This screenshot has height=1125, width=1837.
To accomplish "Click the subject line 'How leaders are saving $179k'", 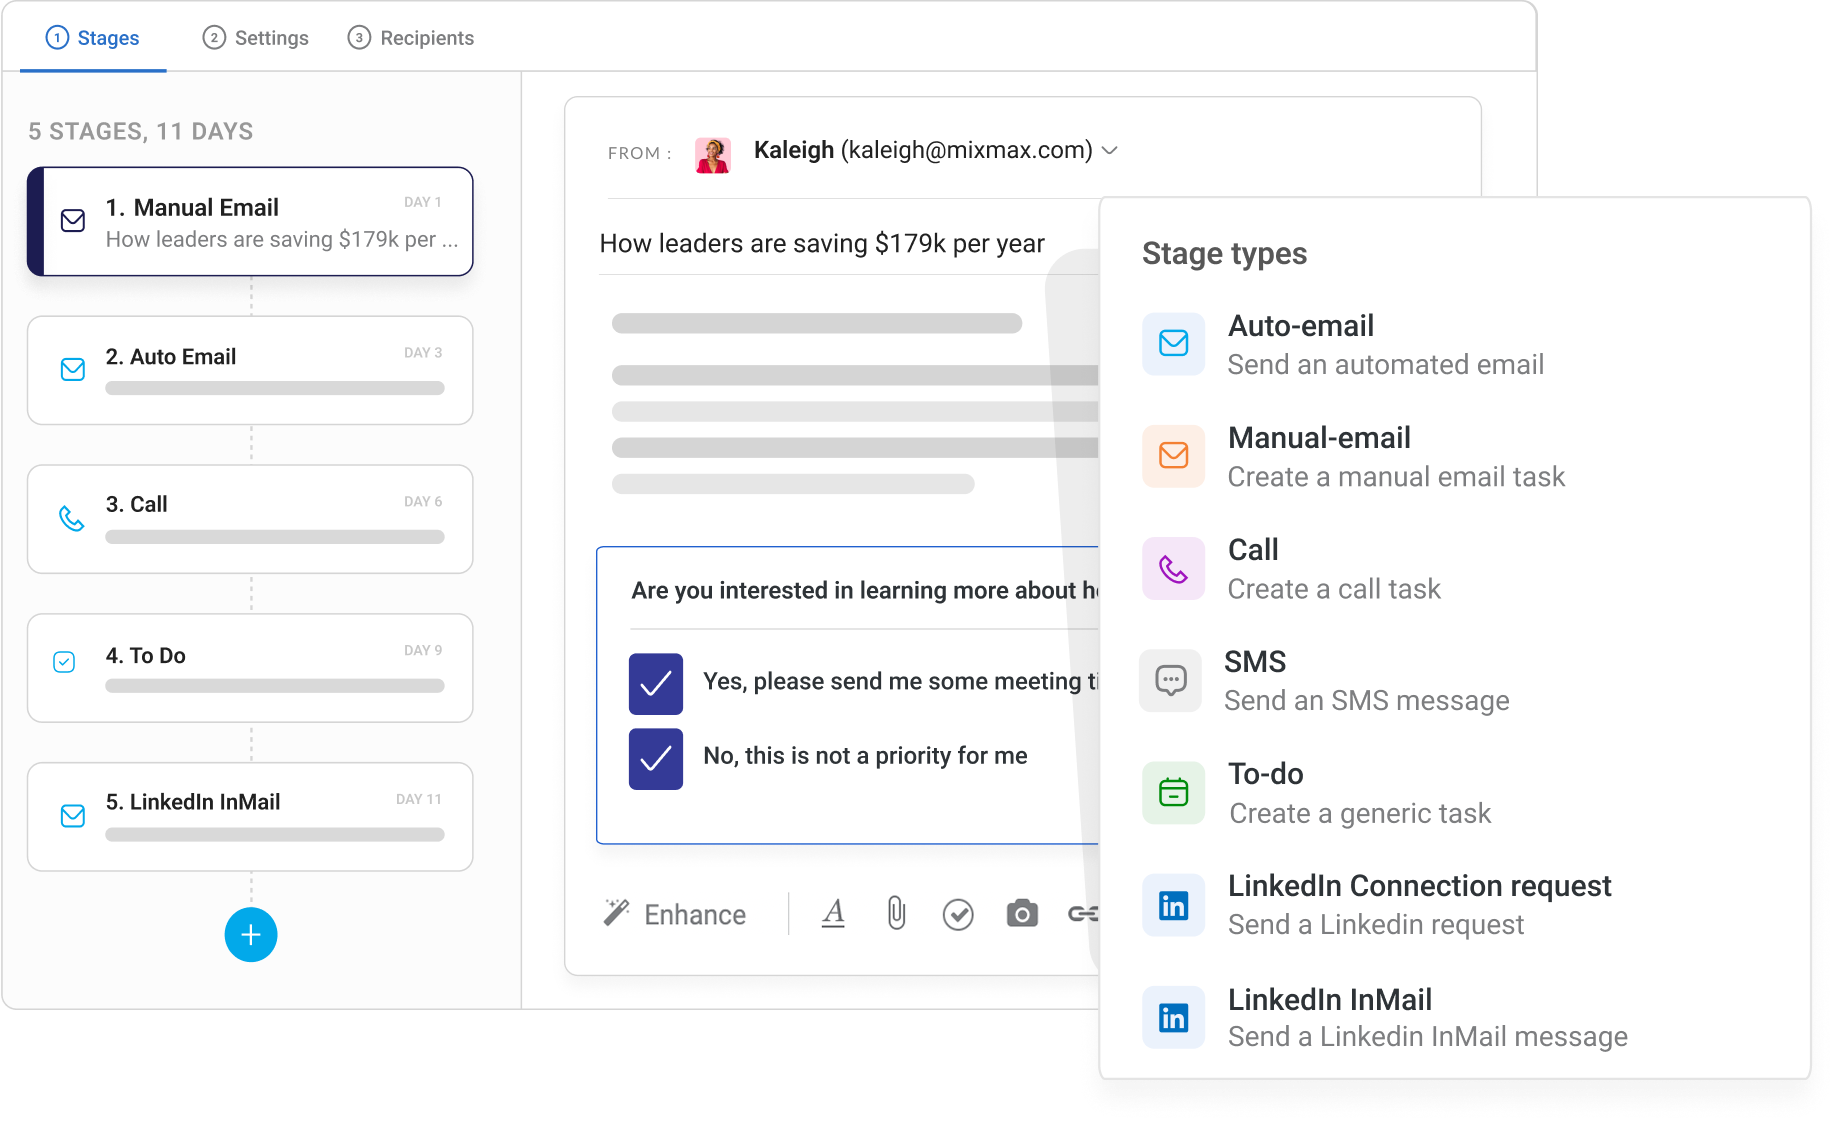I will coord(821,243).
